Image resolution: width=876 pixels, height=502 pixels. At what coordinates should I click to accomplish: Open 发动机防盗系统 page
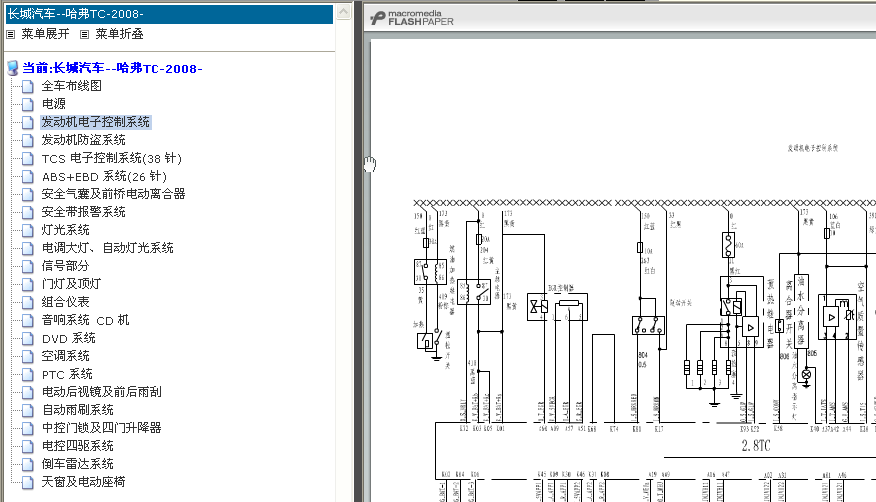click(83, 140)
